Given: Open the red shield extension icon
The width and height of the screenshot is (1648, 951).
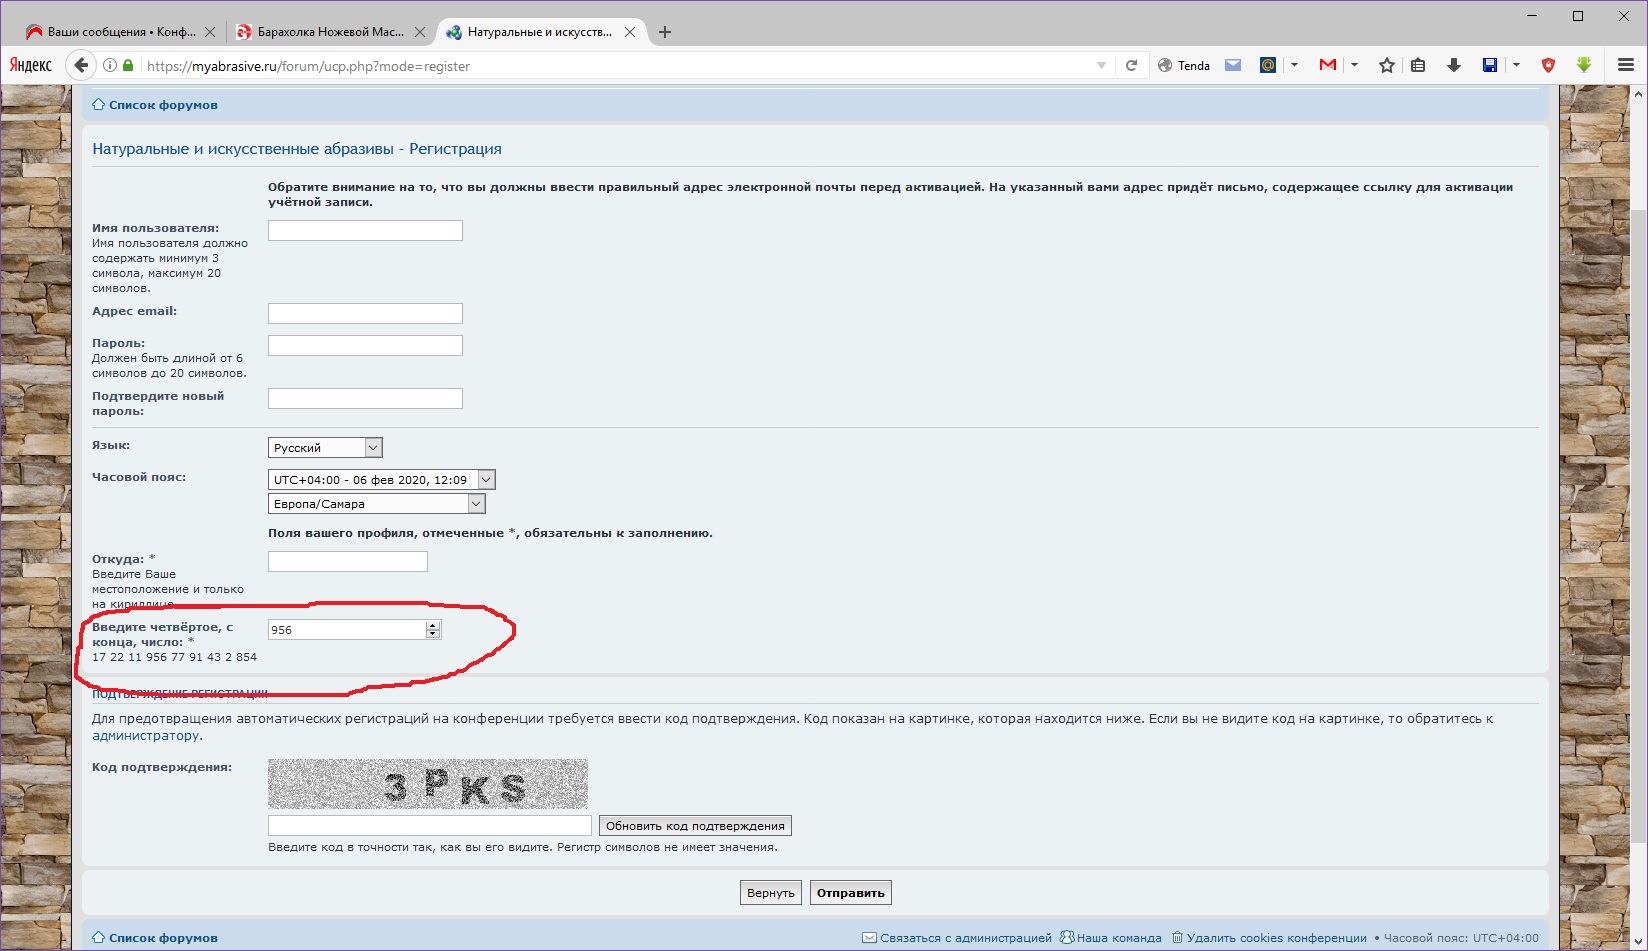Looking at the screenshot, I should pos(1548,65).
